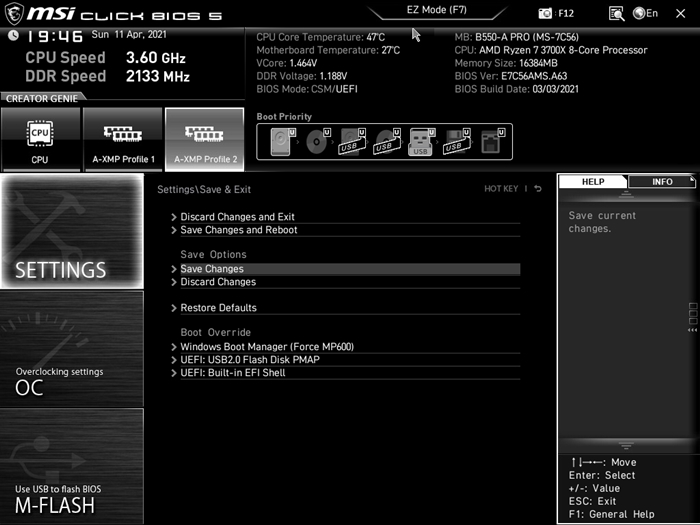Click the Boot Priority label
Viewport: 700px width, 525px height.
(284, 117)
